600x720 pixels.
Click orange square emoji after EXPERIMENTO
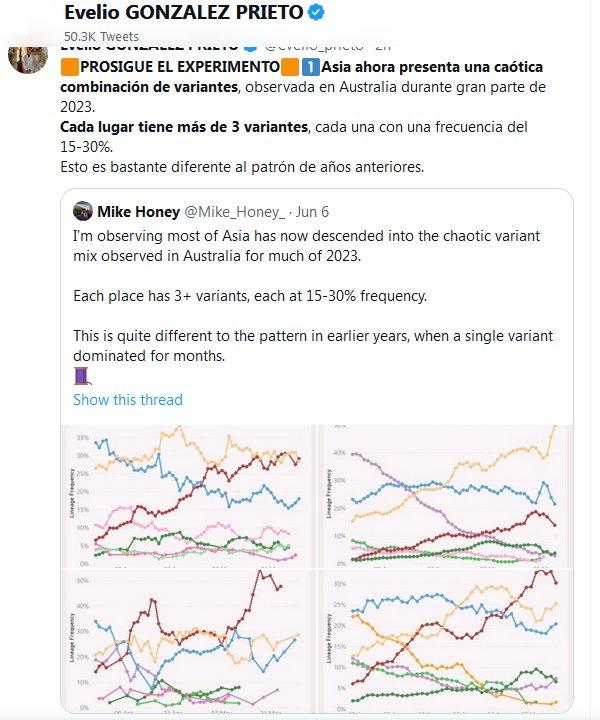tap(290, 68)
